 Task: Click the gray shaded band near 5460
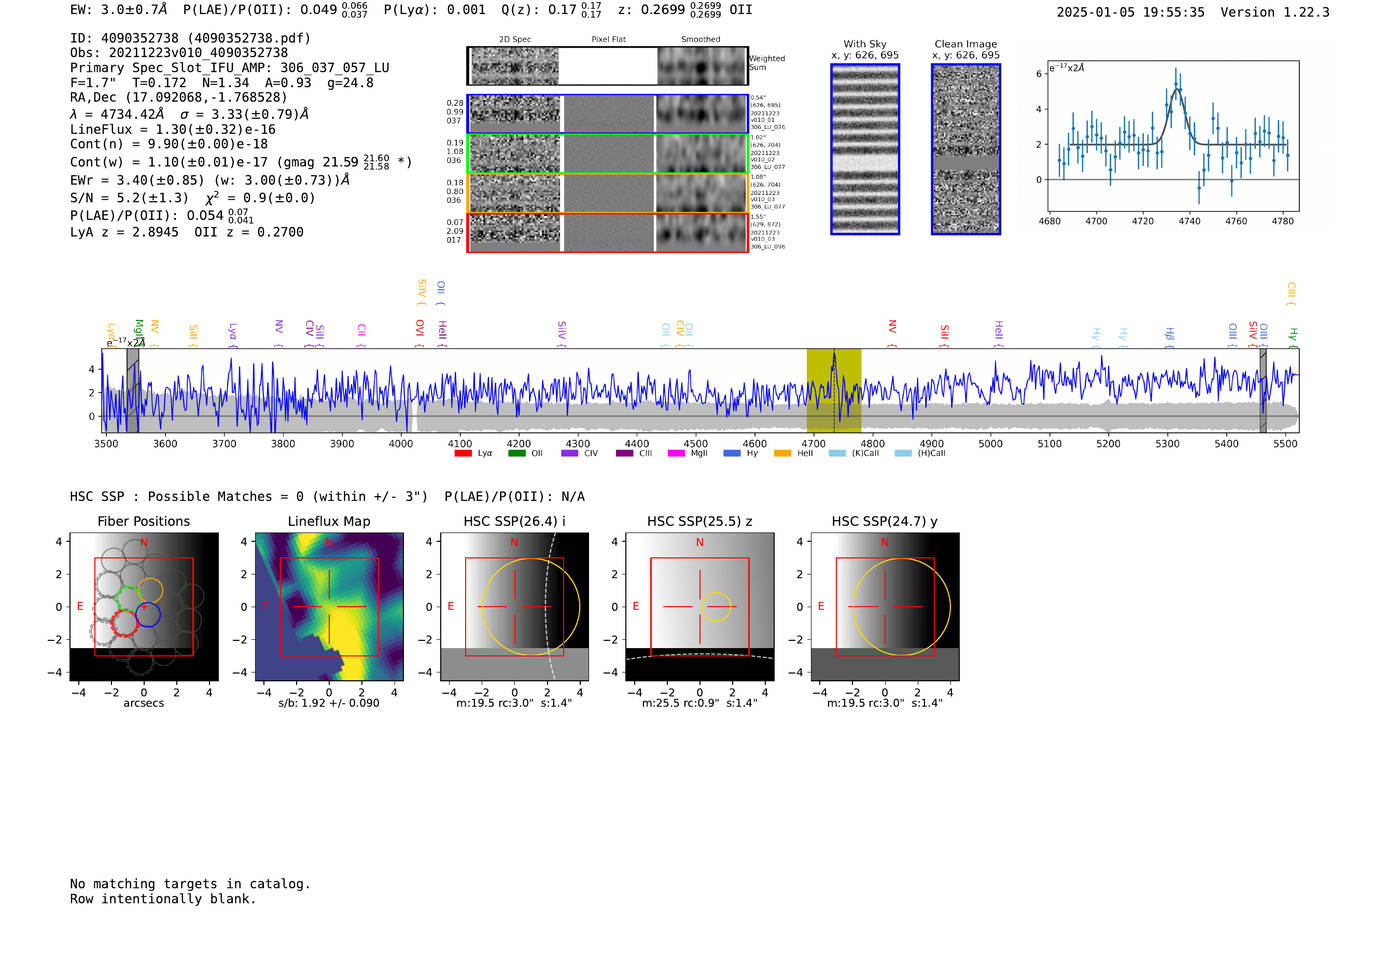(1263, 390)
